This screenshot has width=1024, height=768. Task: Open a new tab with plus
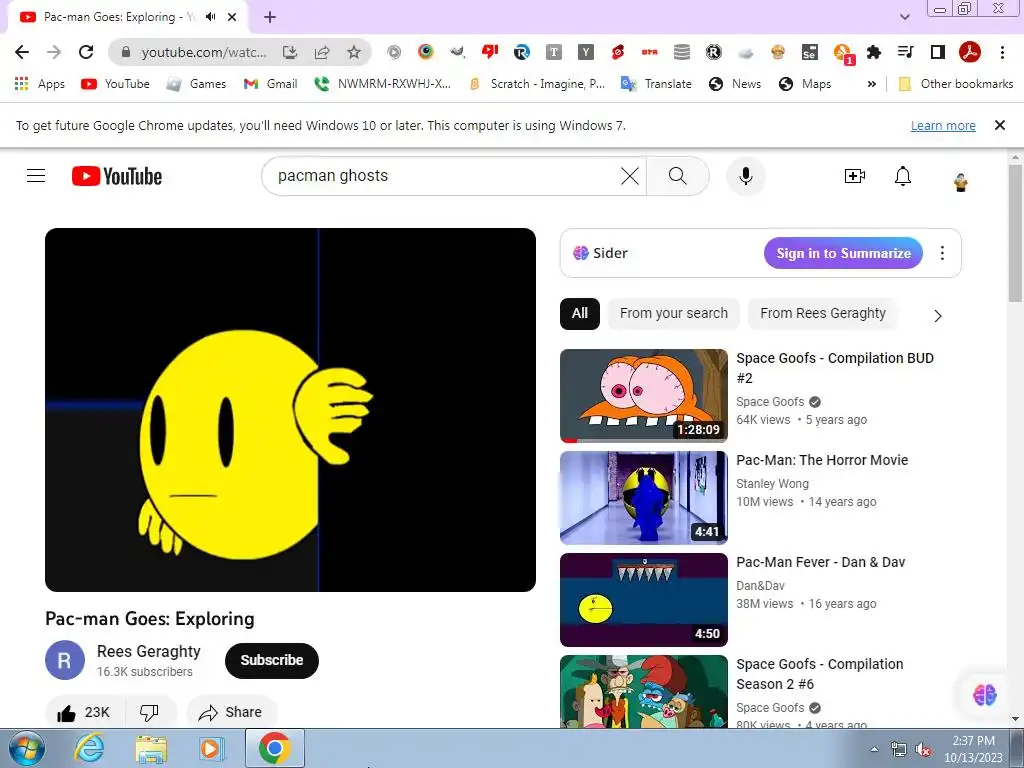click(x=270, y=17)
